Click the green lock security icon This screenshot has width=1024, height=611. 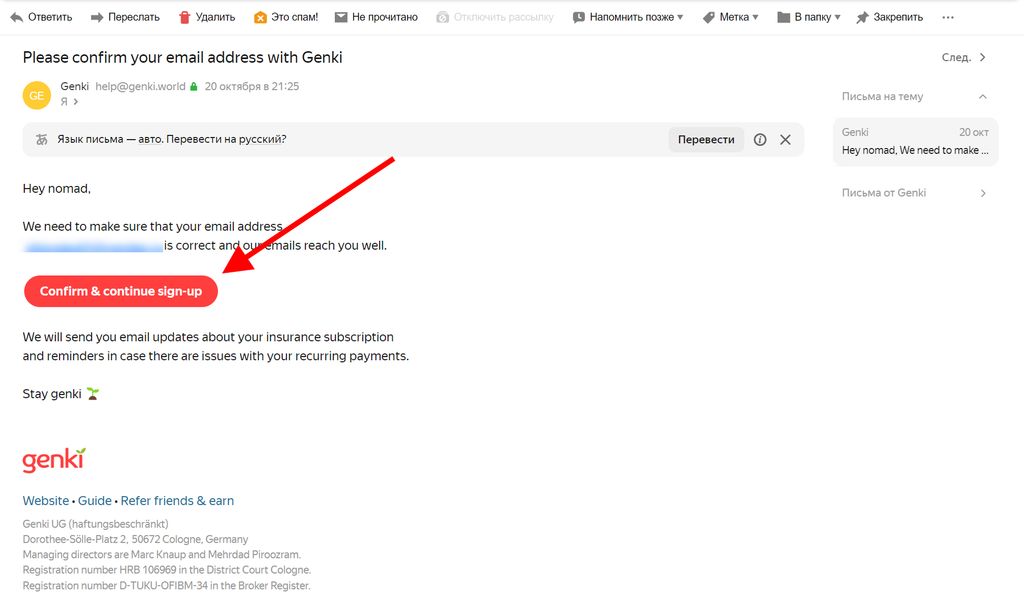tap(193, 86)
